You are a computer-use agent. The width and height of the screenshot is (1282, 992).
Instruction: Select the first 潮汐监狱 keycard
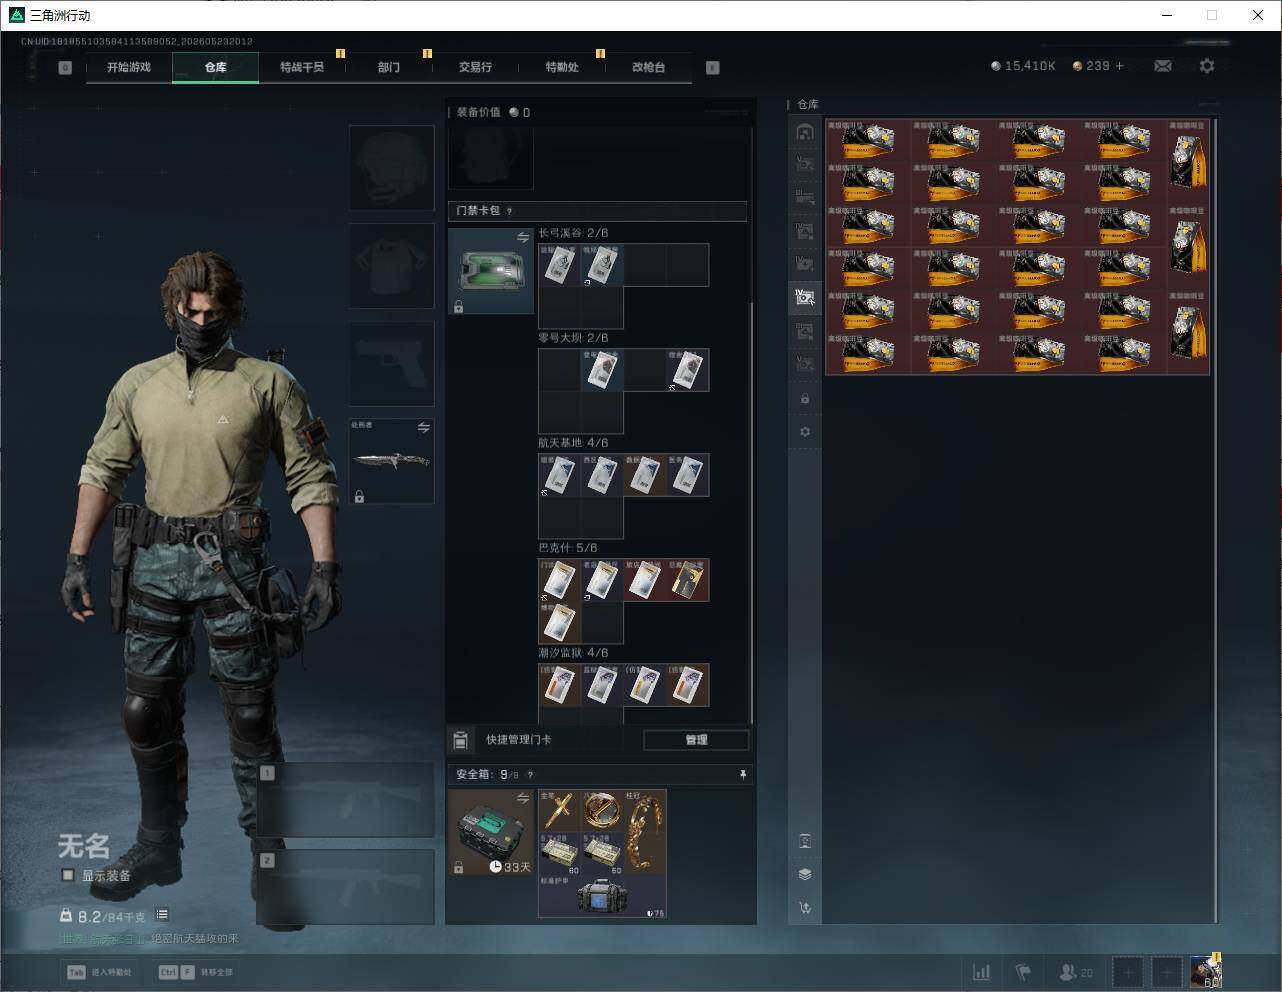[x=560, y=685]
